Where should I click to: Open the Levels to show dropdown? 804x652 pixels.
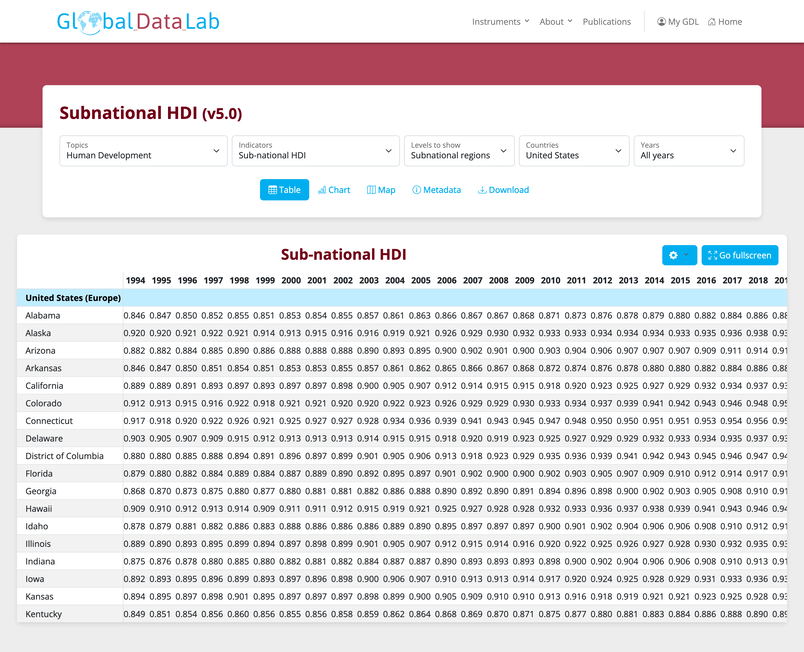click(458, 151)
